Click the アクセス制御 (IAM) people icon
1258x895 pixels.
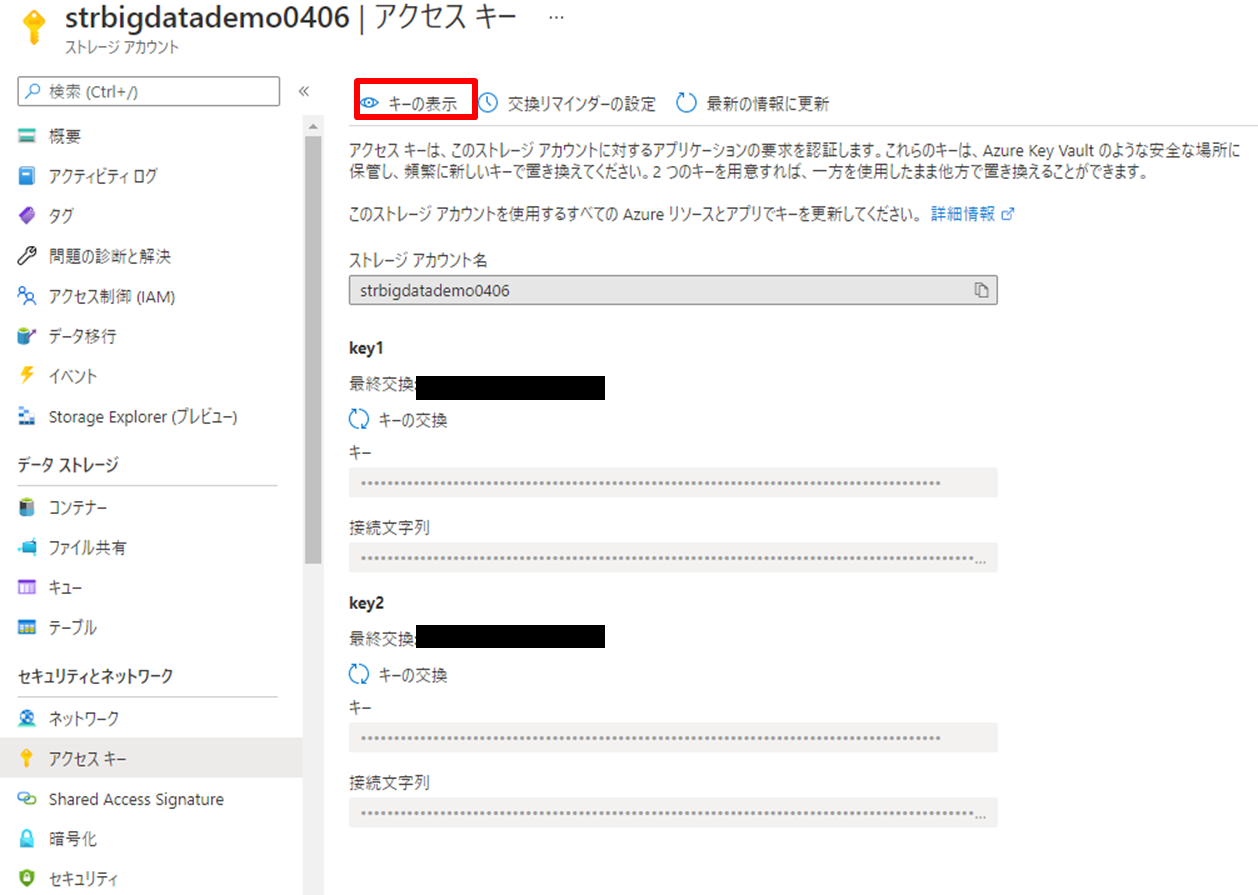tap(27, 296)
